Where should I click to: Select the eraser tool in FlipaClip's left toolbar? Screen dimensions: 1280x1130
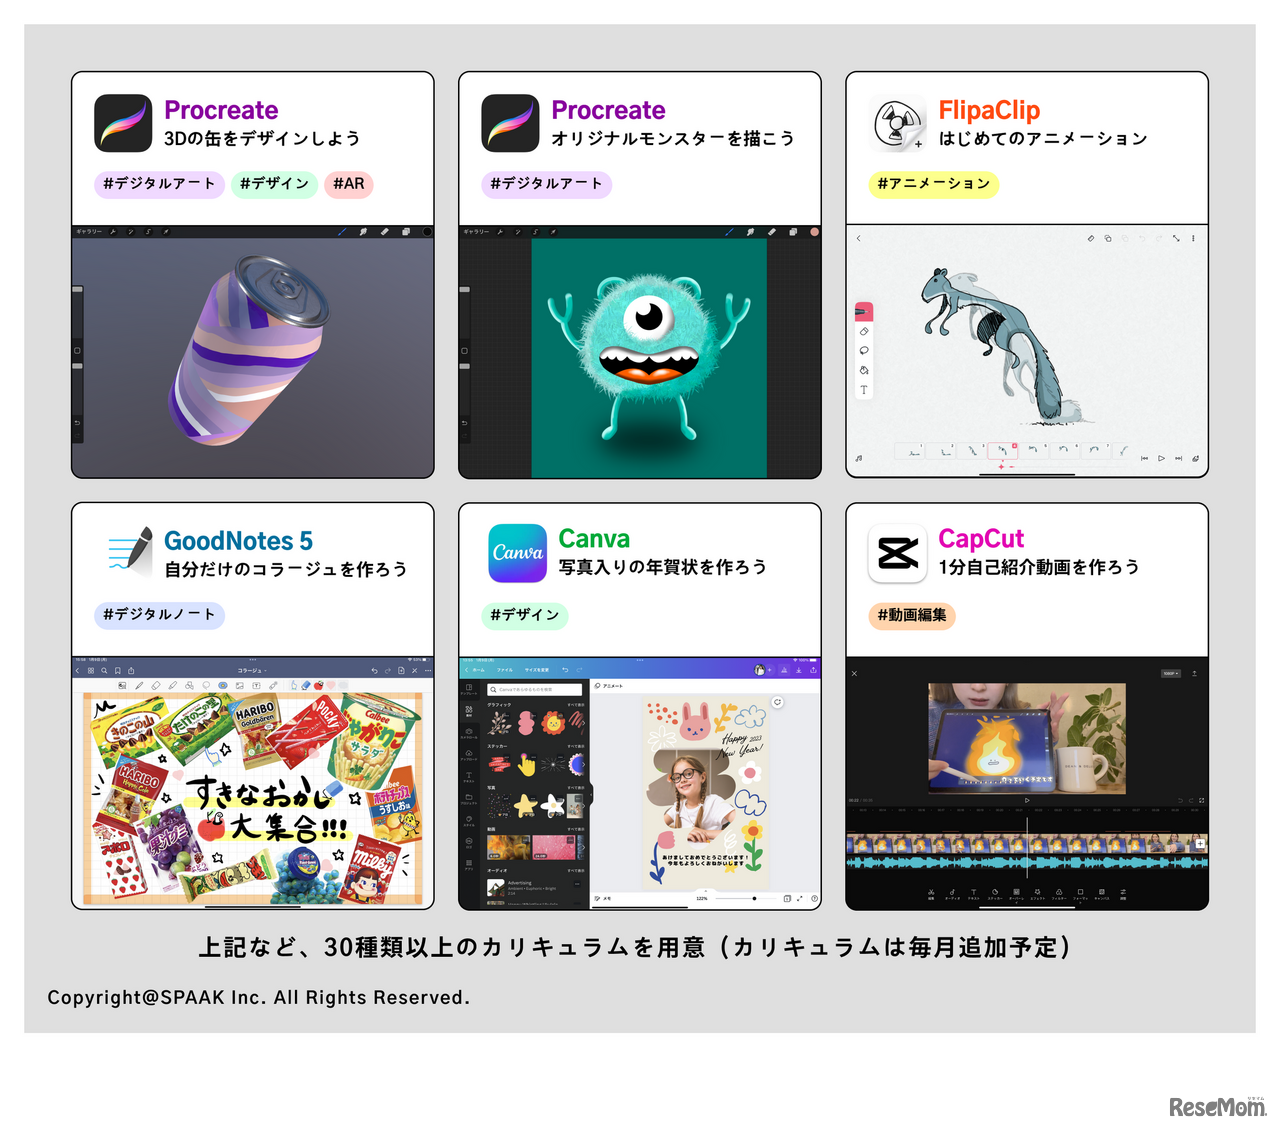[x=864, y=331]
